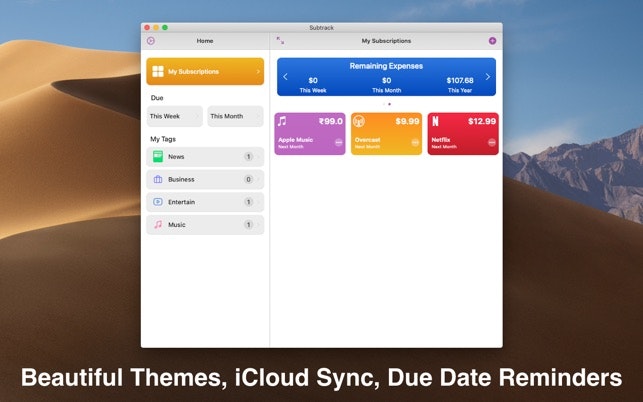Click the expand arrows icon in toolbar
The image size is (643, 402).
(x=280, y=40)
